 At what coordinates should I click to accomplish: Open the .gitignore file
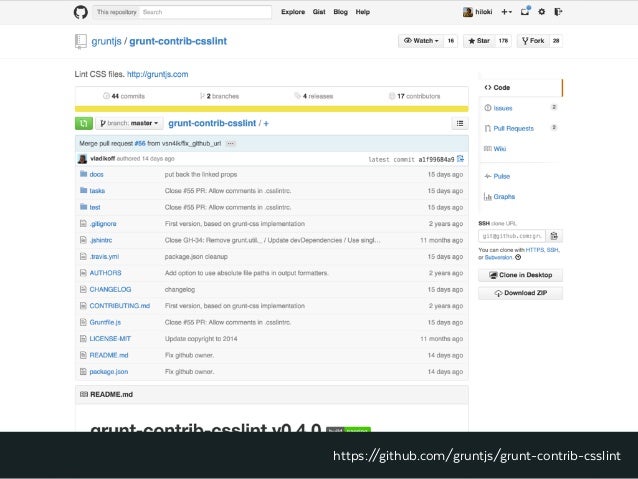[103, 224]
